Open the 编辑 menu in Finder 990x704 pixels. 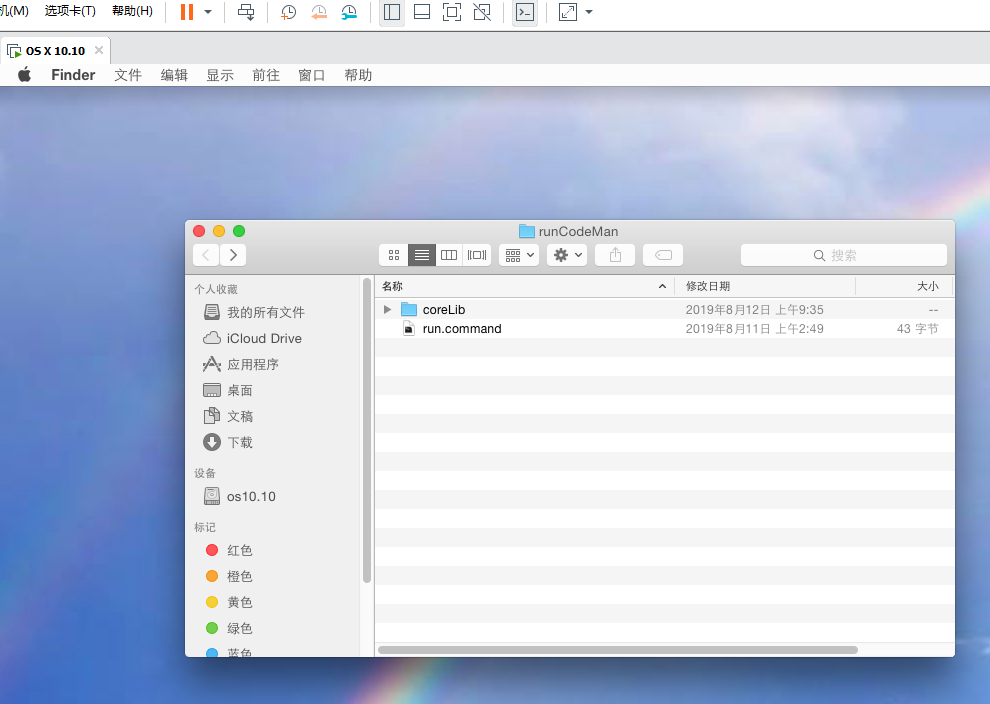tap(174, 75)
